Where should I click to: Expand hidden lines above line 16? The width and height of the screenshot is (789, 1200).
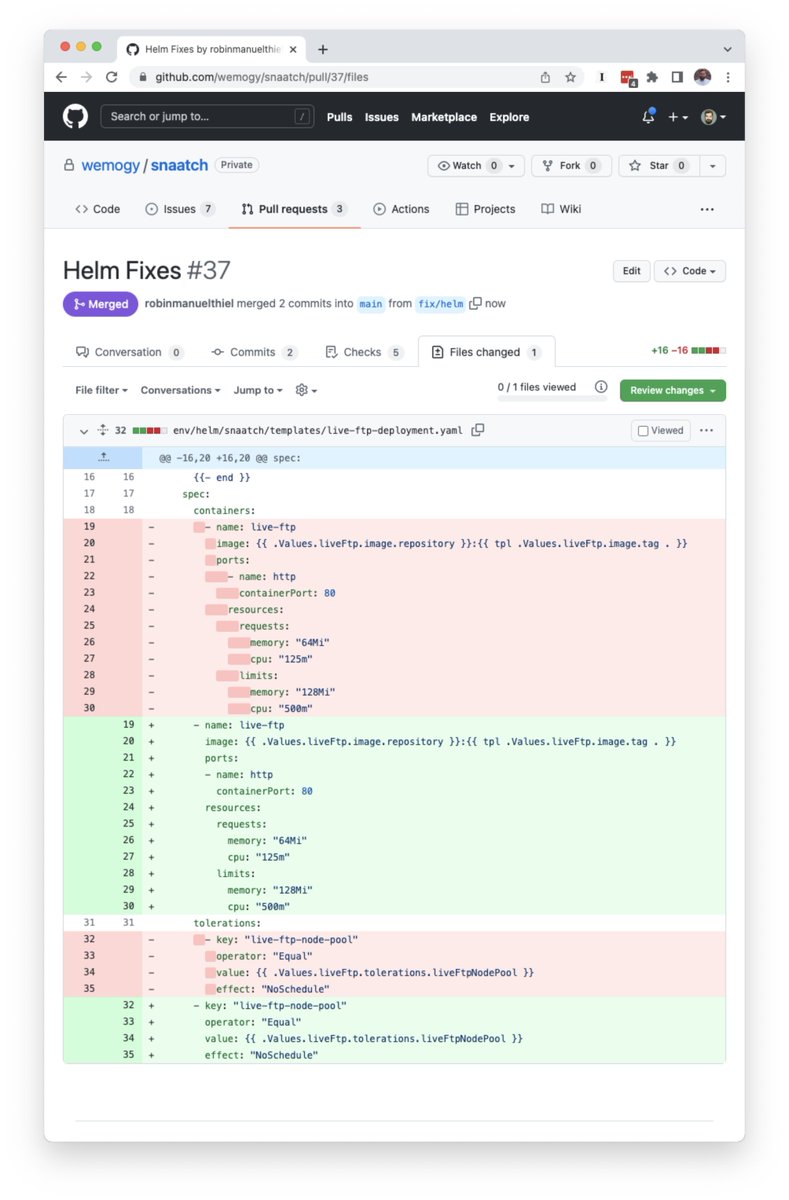[102, 458]
